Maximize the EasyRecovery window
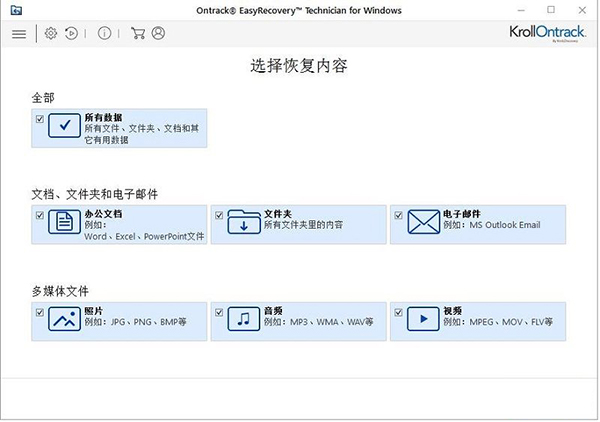 click(551, 10)
